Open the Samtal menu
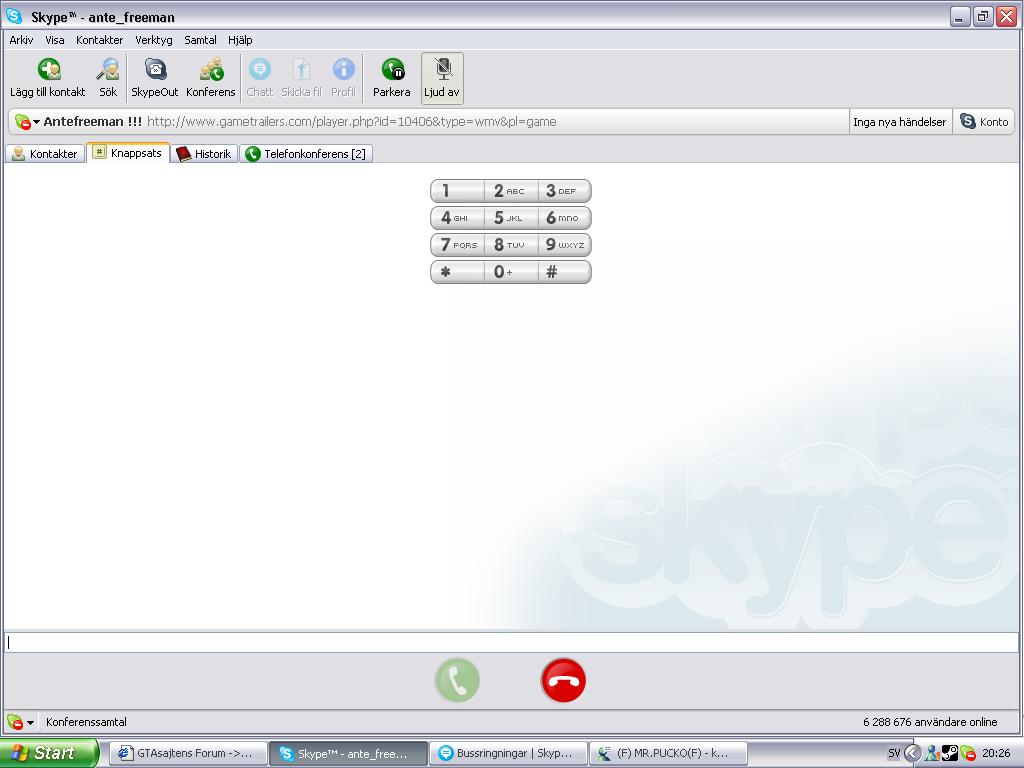 (x=200, y=40)
